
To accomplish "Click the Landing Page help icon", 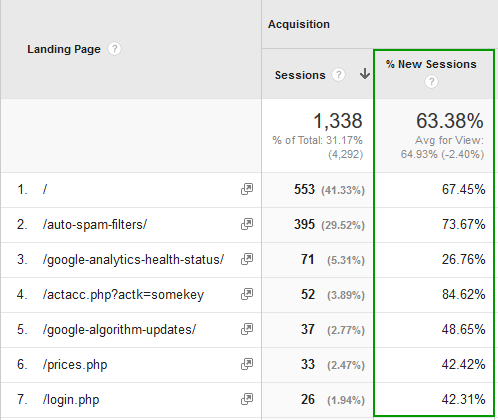I will coord(114,49).
